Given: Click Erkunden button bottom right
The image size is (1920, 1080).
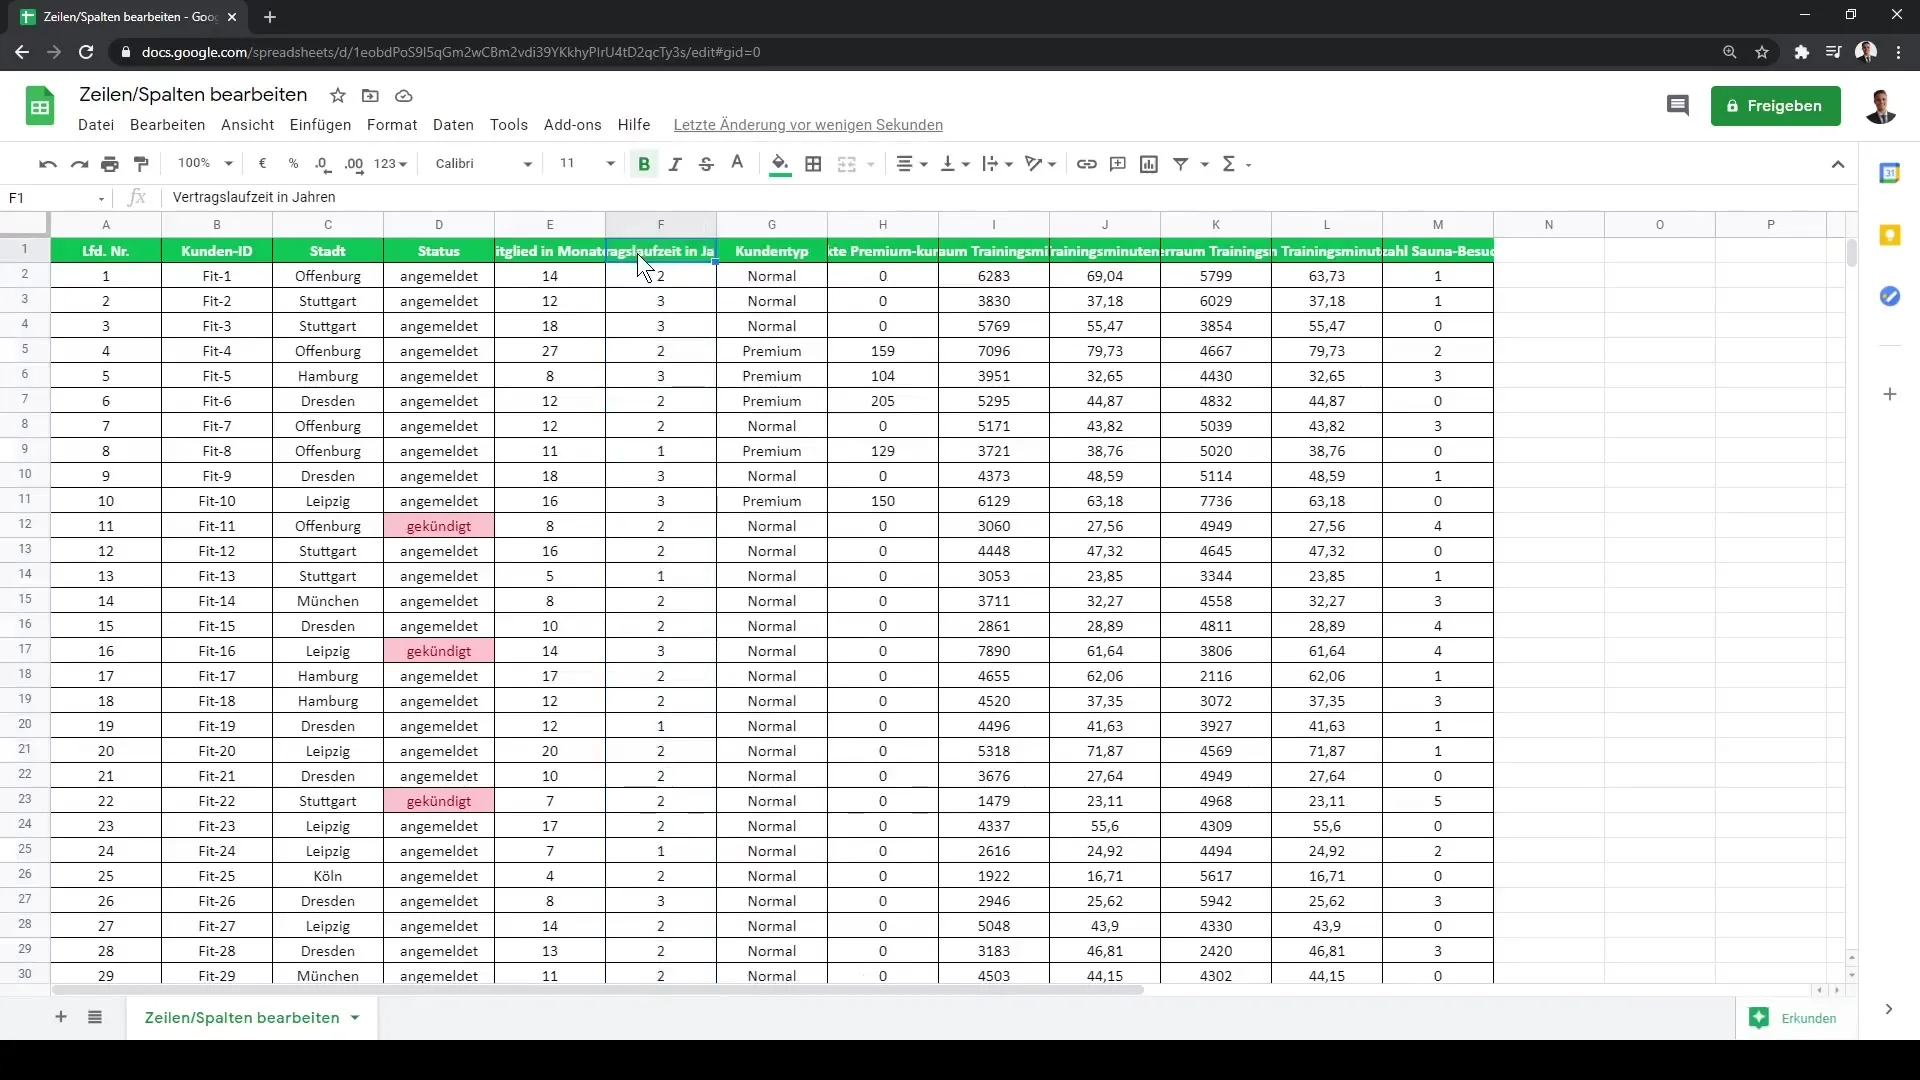Looking at the screenshot, I should click(1796, 1018).
